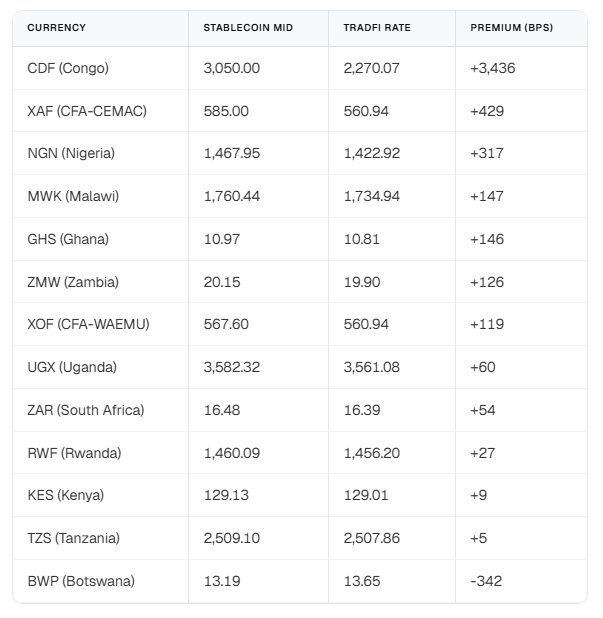Click the XOF (CFA-WAEMU) currency cell
Image resolution: width=603 pixels, height=618 pixels.
(88, 324)
